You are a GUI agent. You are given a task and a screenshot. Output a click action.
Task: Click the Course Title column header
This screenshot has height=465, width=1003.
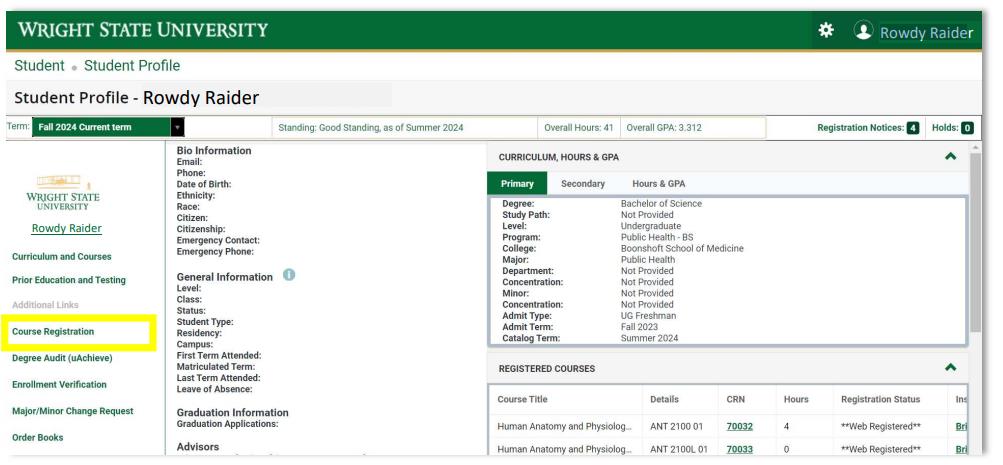(523, 399)
